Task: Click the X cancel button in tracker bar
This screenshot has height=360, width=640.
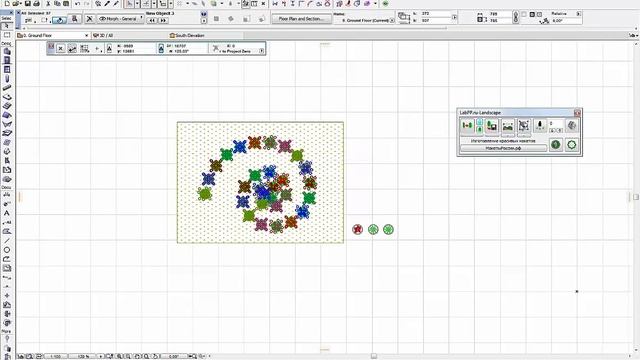Action: coord(60,49)
